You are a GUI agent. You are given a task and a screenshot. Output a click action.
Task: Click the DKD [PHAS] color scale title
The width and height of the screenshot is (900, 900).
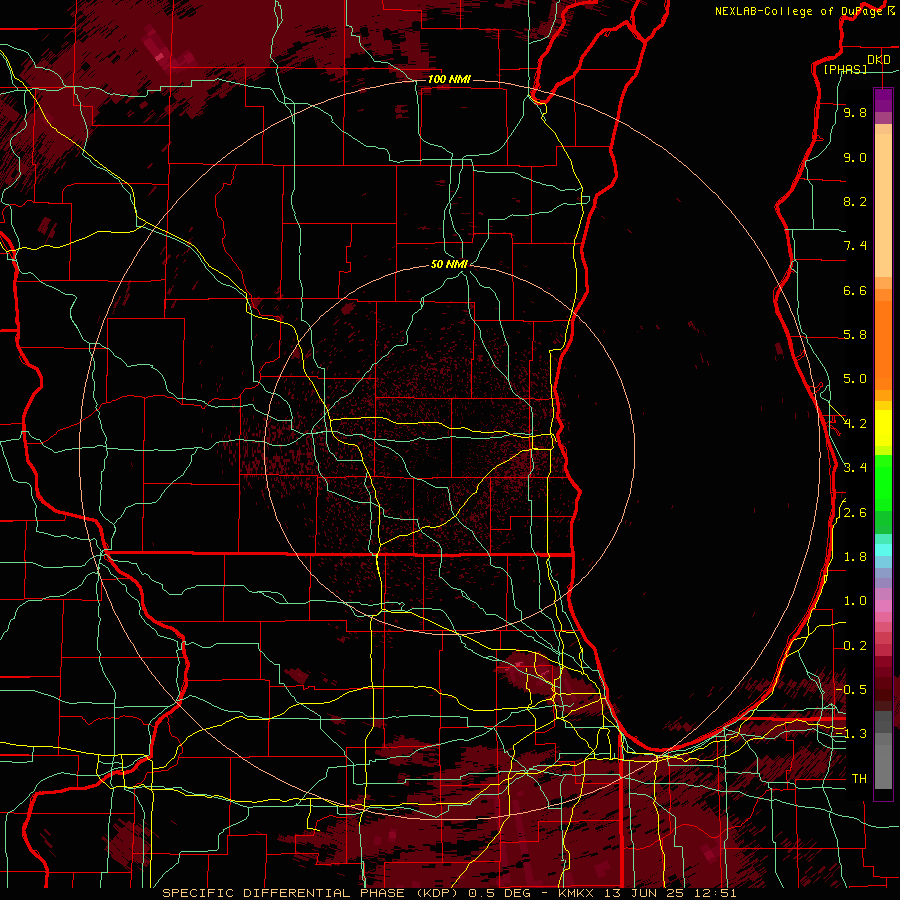coord(855,64)
